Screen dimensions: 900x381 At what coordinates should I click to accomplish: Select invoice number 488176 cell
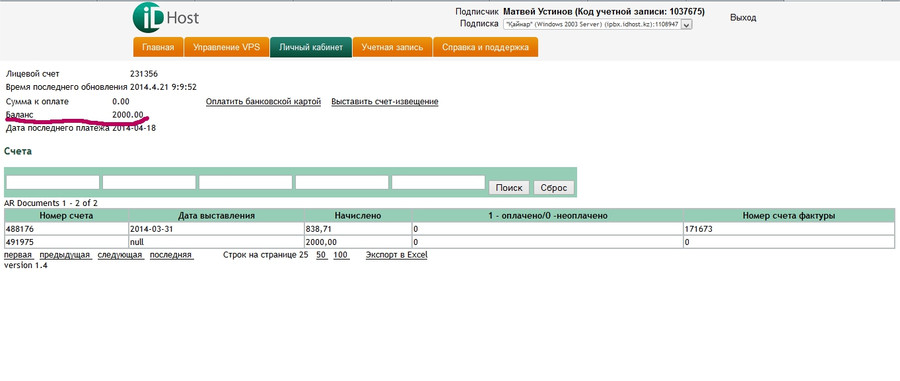tap(66, 228)
